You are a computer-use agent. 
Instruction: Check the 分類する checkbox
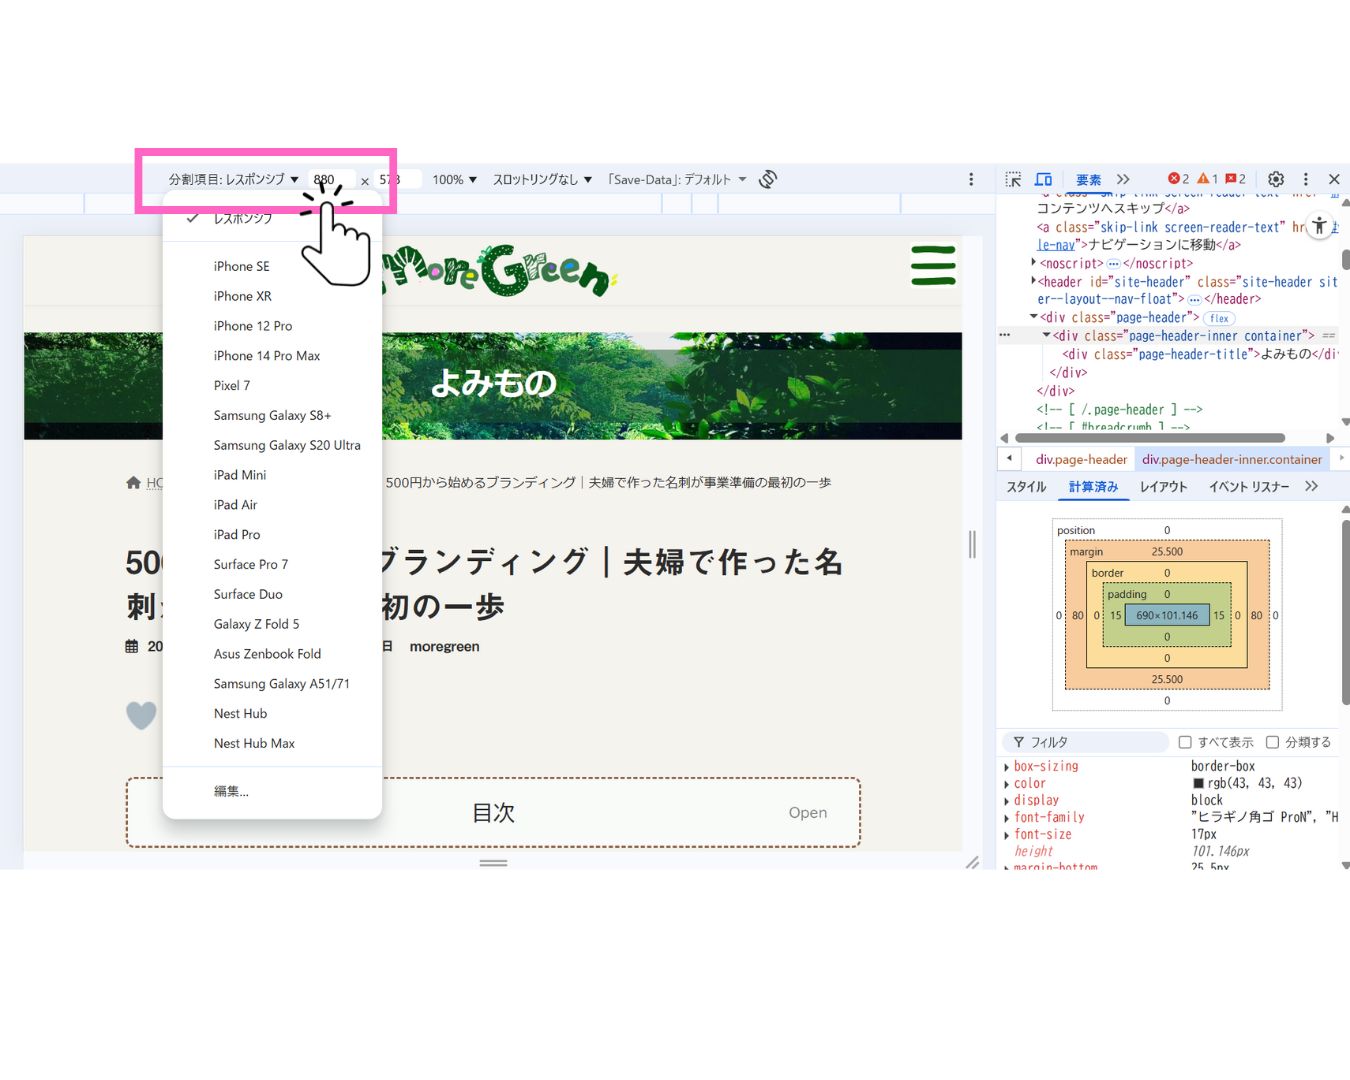tap(1272, 742)
